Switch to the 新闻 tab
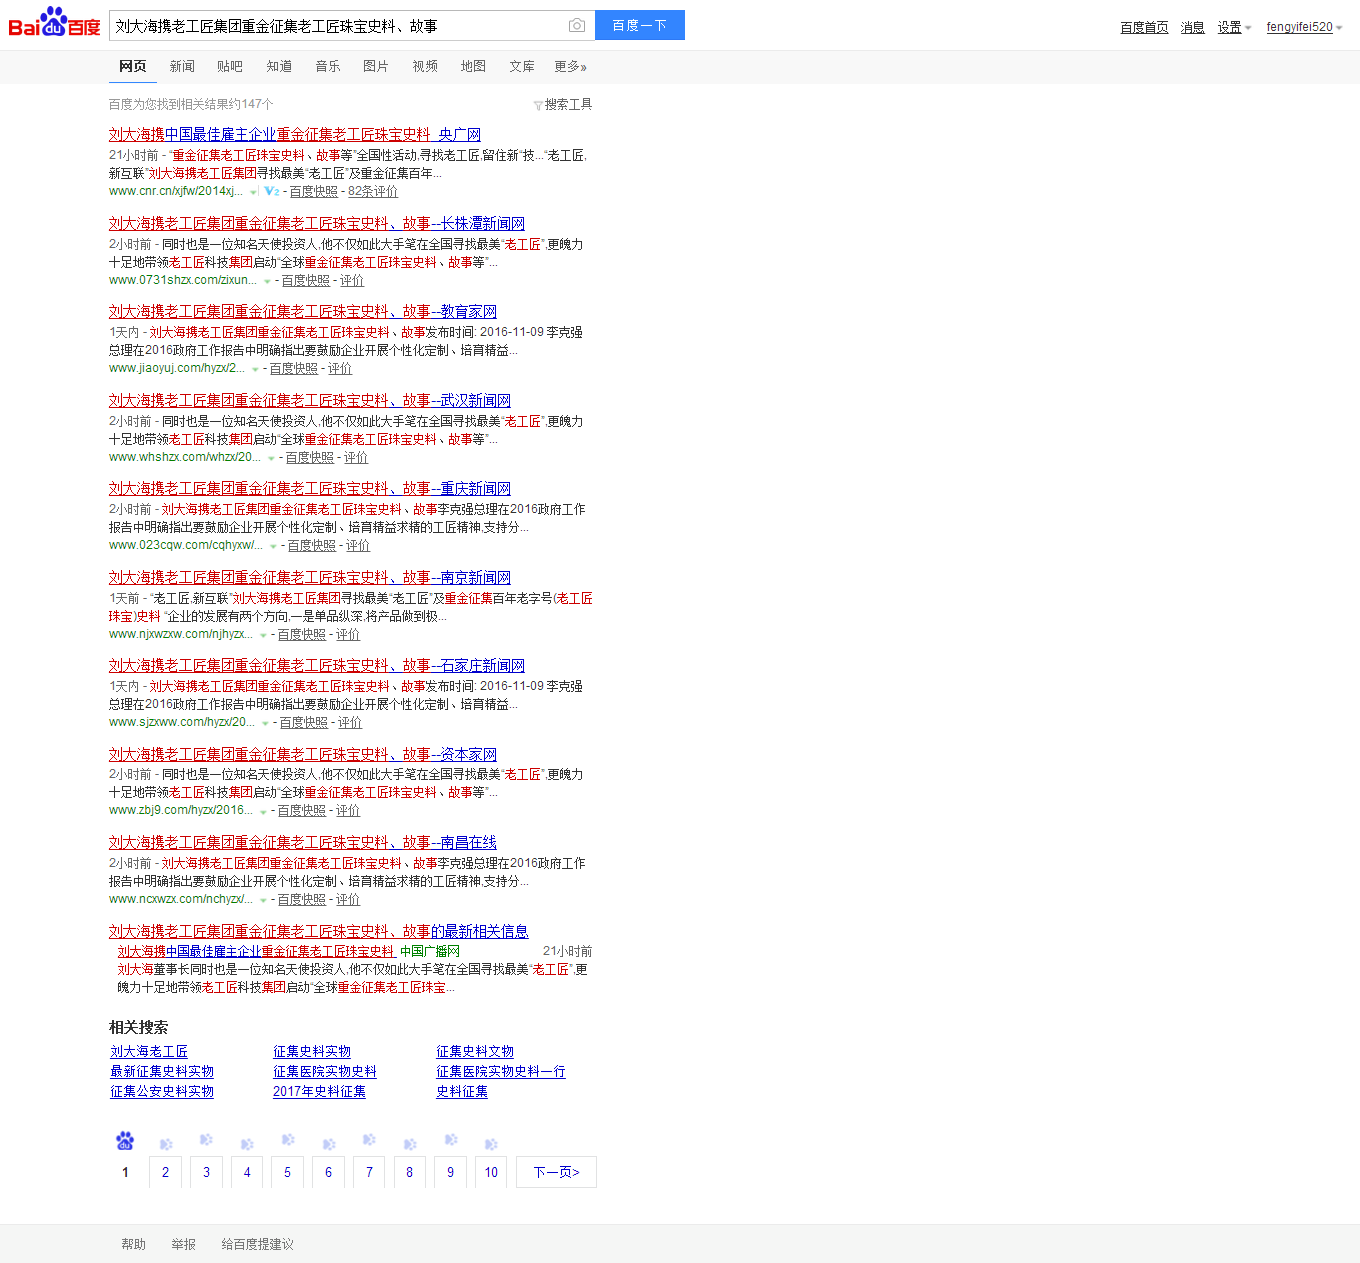This screenshot has width=1360, height=1263. (182, 66)
